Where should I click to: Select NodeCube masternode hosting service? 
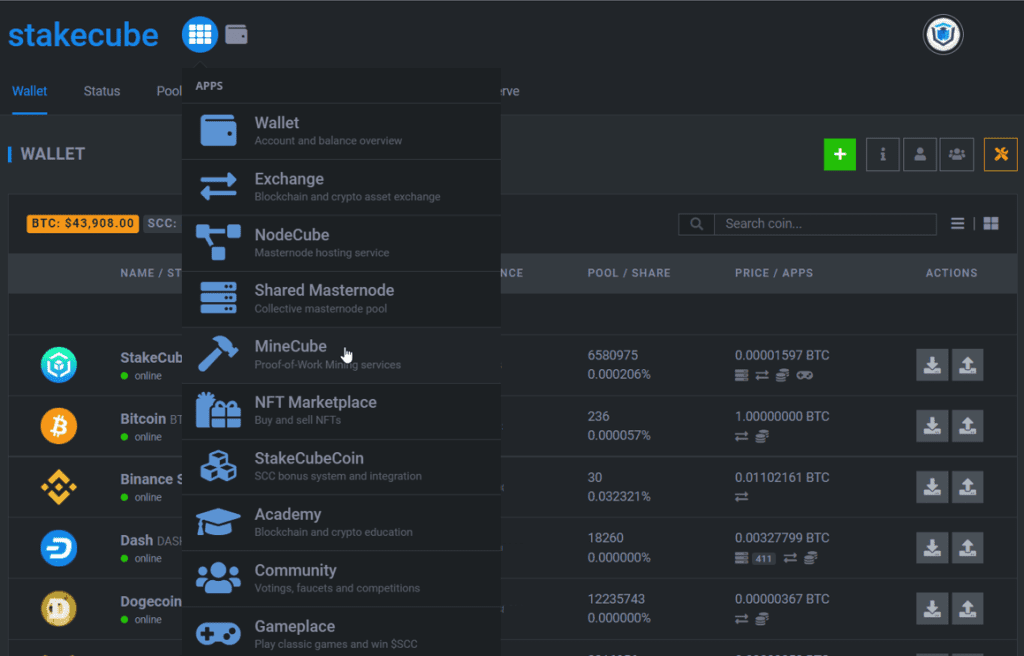(342, 243)
